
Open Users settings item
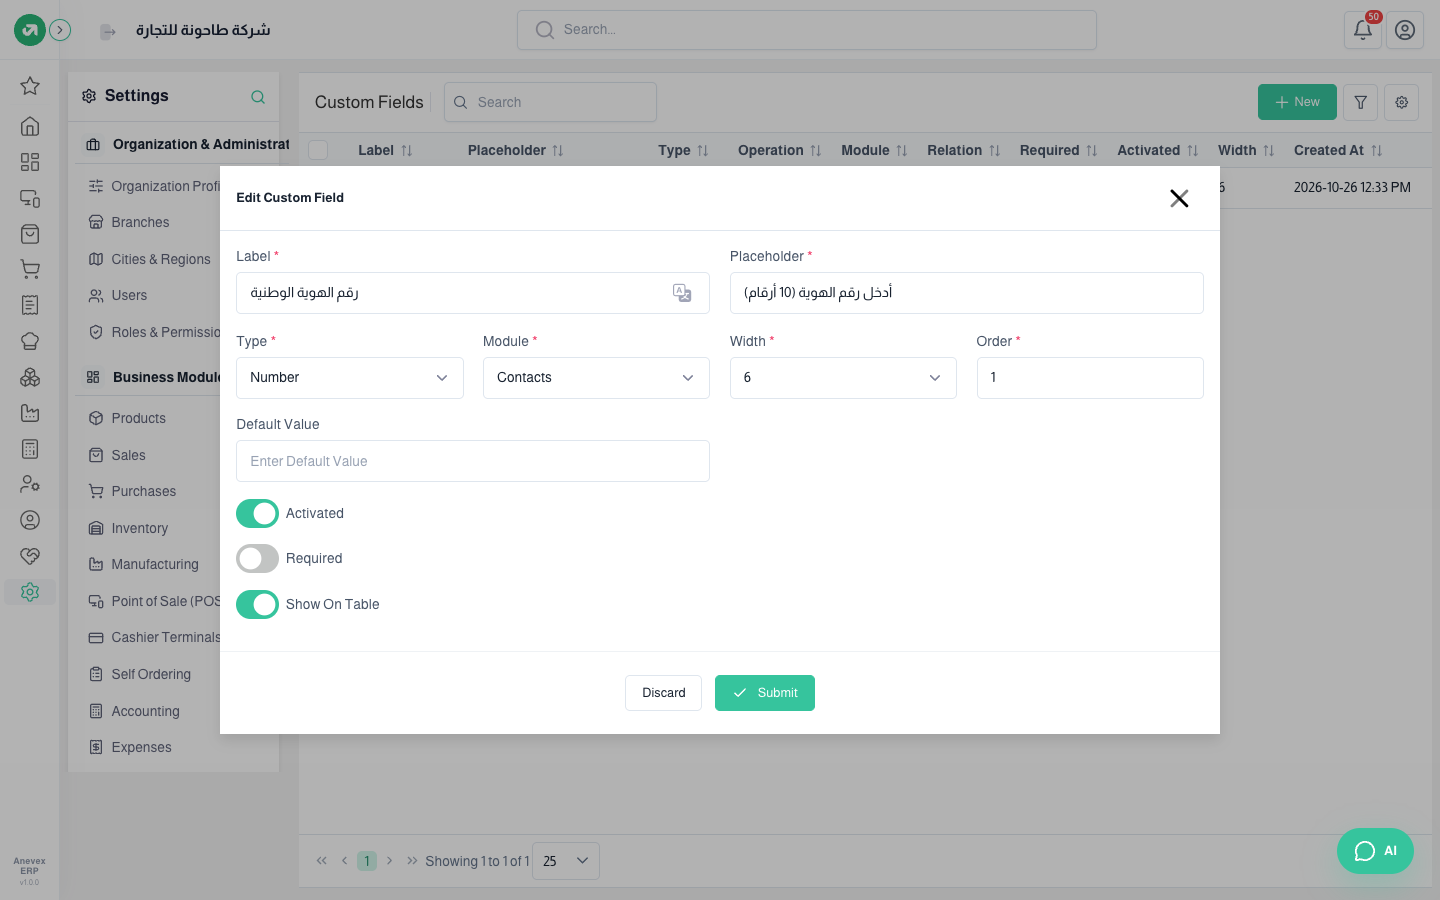tap(129, 296)
